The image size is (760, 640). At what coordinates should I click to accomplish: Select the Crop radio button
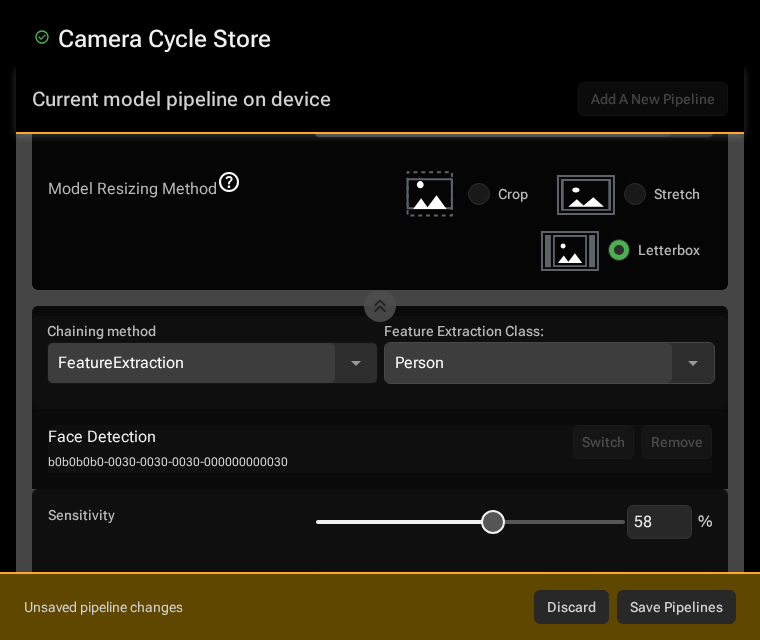coord(479,194)
